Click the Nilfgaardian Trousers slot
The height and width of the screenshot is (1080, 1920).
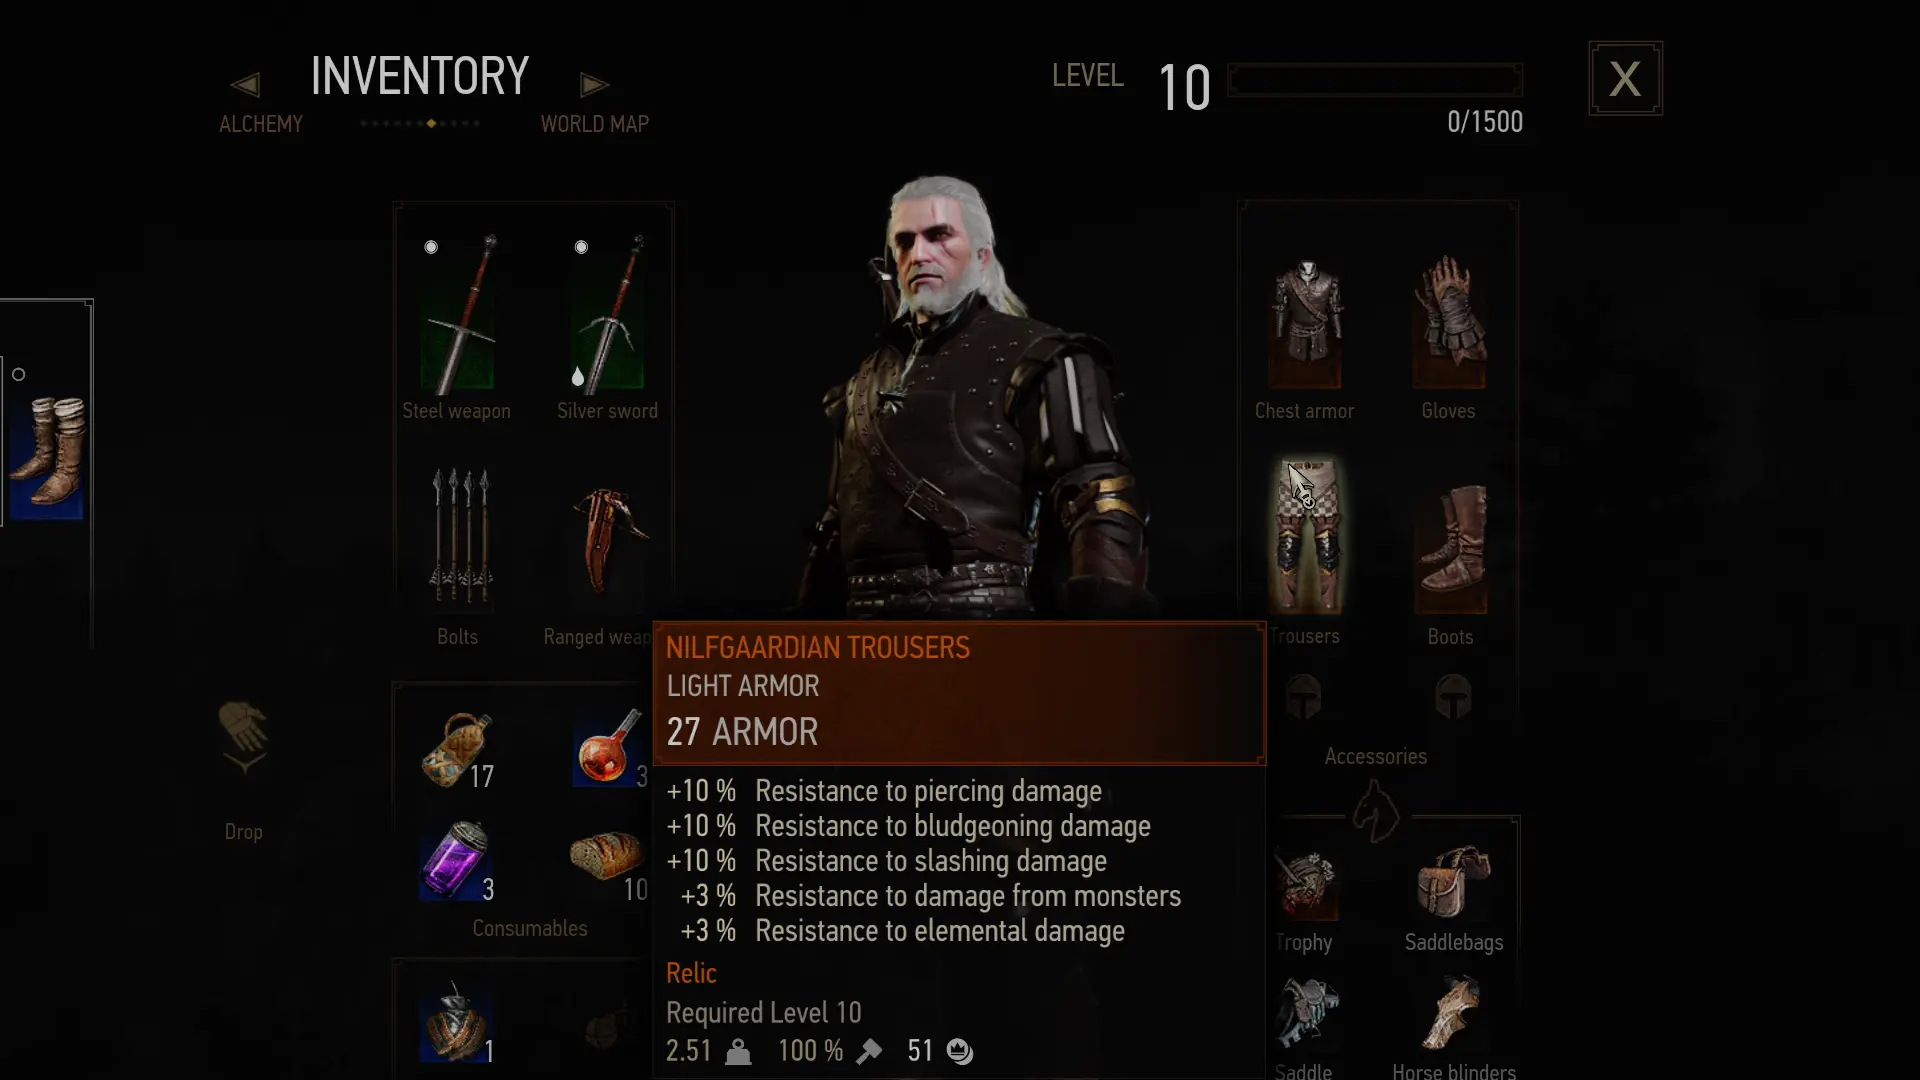point(1306,536)
